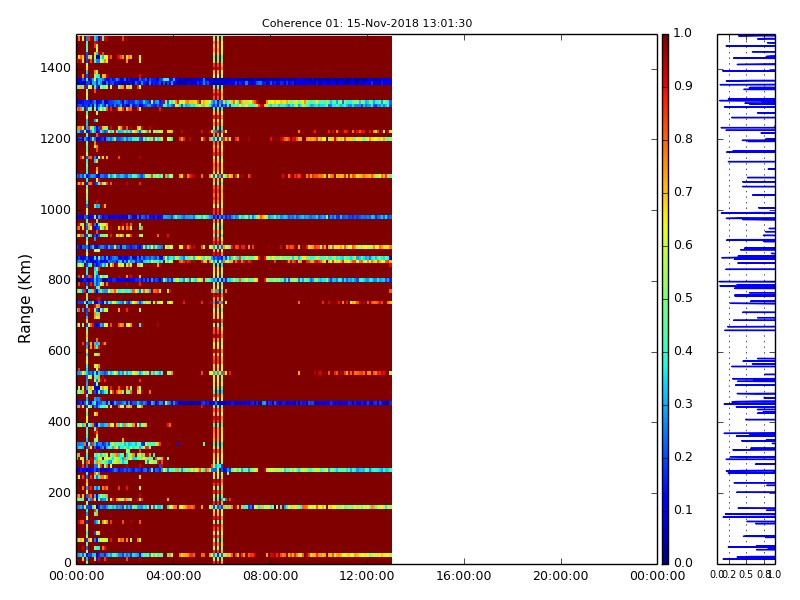Click the y-axis tick label 1000

56,210
